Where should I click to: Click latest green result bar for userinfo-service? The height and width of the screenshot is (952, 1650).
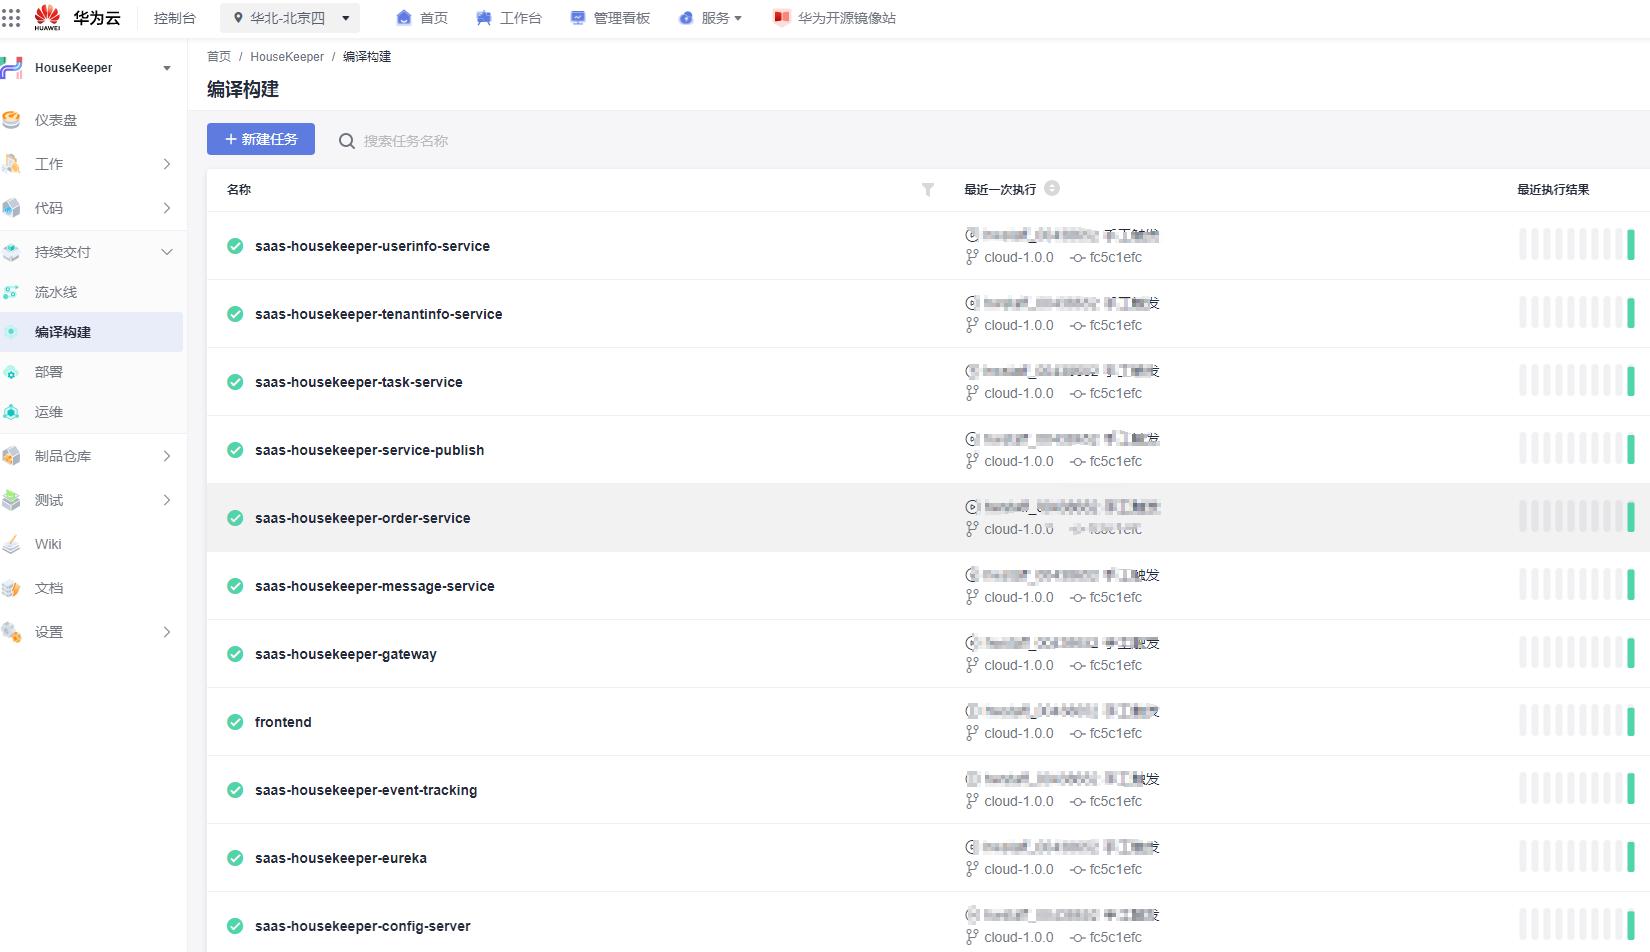[1630, 245]
